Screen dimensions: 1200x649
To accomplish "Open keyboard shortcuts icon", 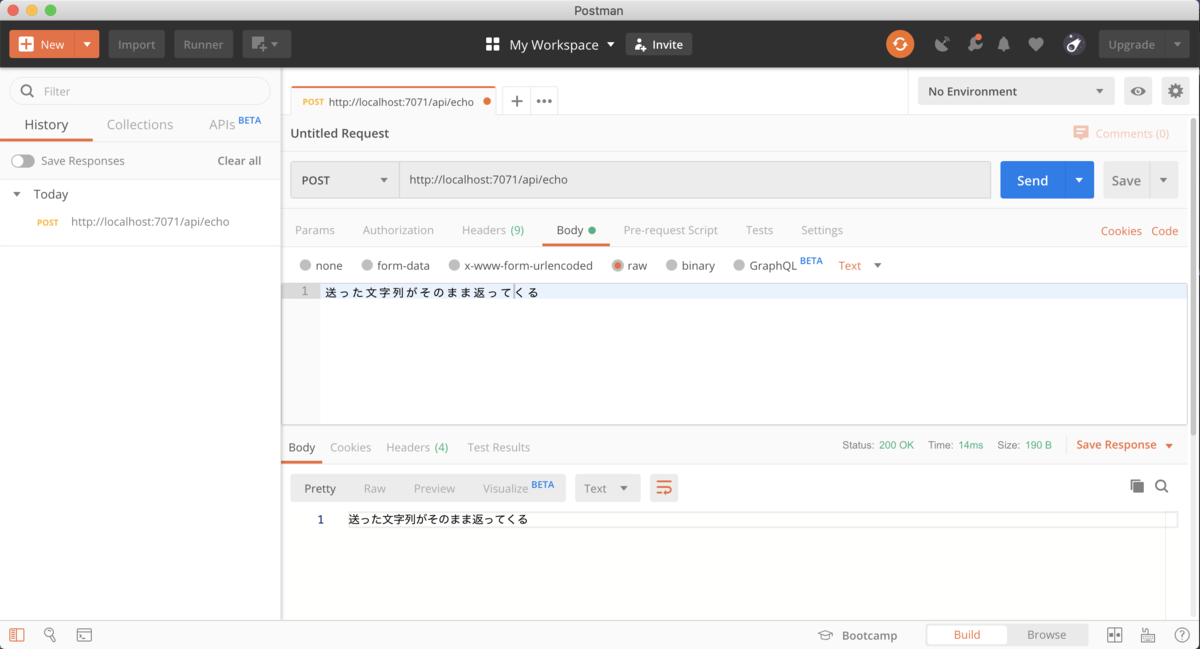I will coord(1148,635).
